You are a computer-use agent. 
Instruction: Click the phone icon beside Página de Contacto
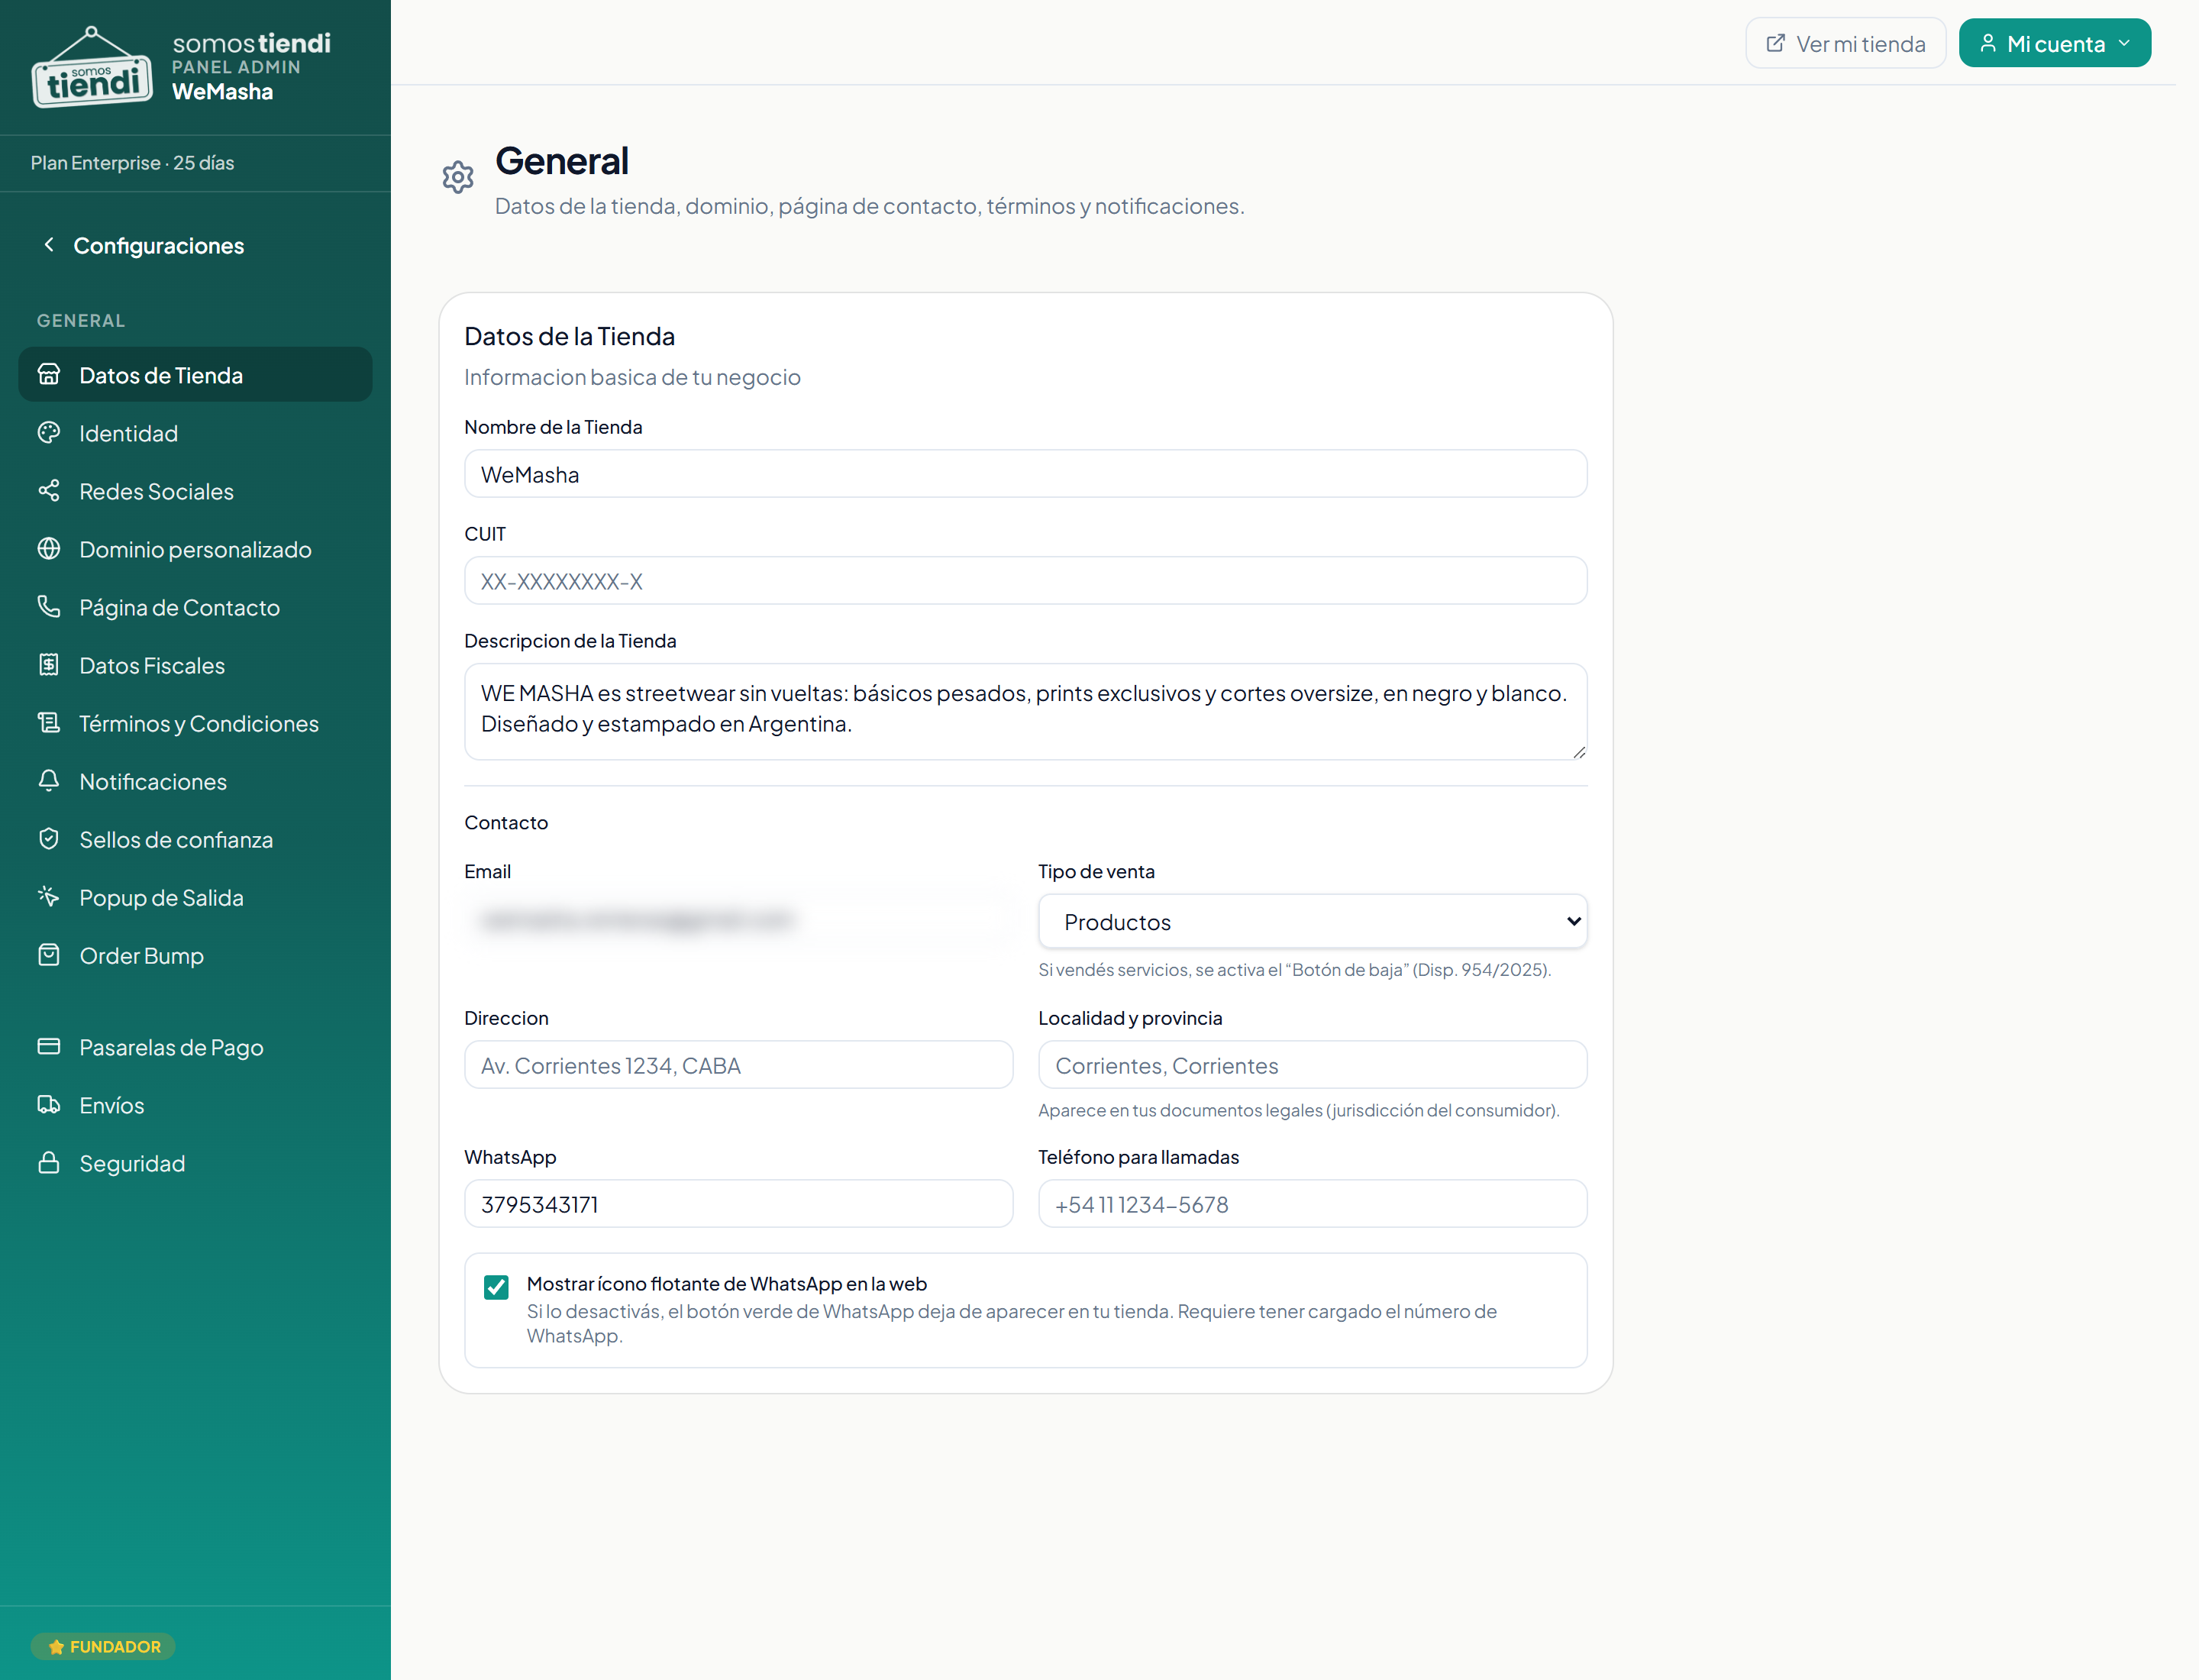49,606
